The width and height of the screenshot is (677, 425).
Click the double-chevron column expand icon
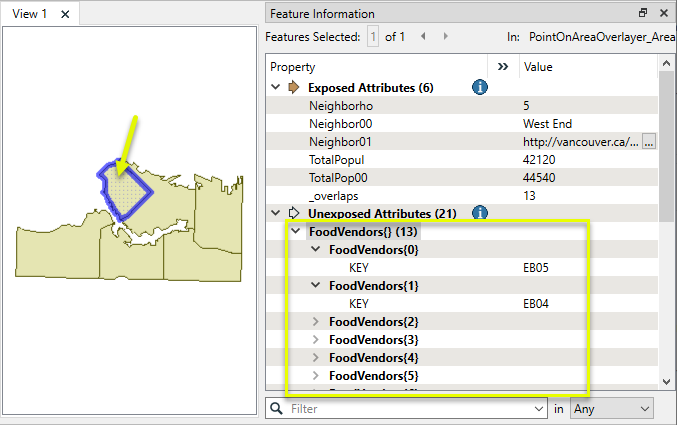point(503,67)
